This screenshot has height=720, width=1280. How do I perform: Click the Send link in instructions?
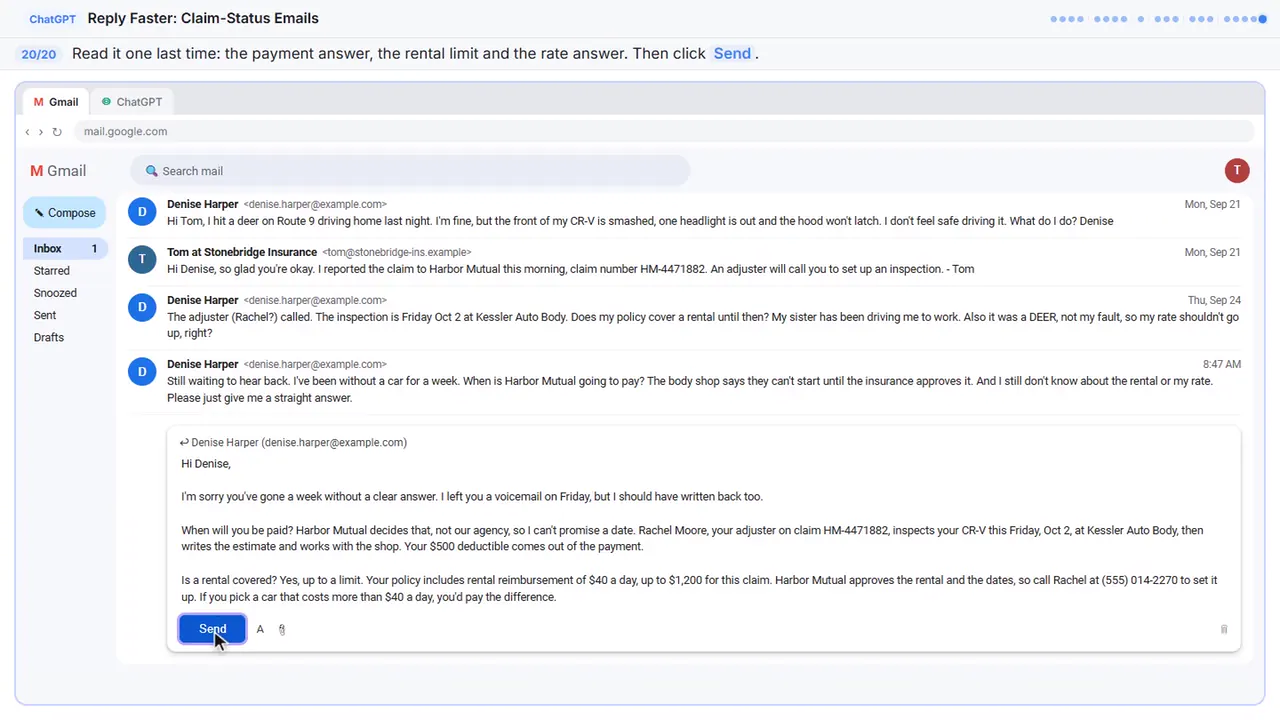[x=732, y=54]
